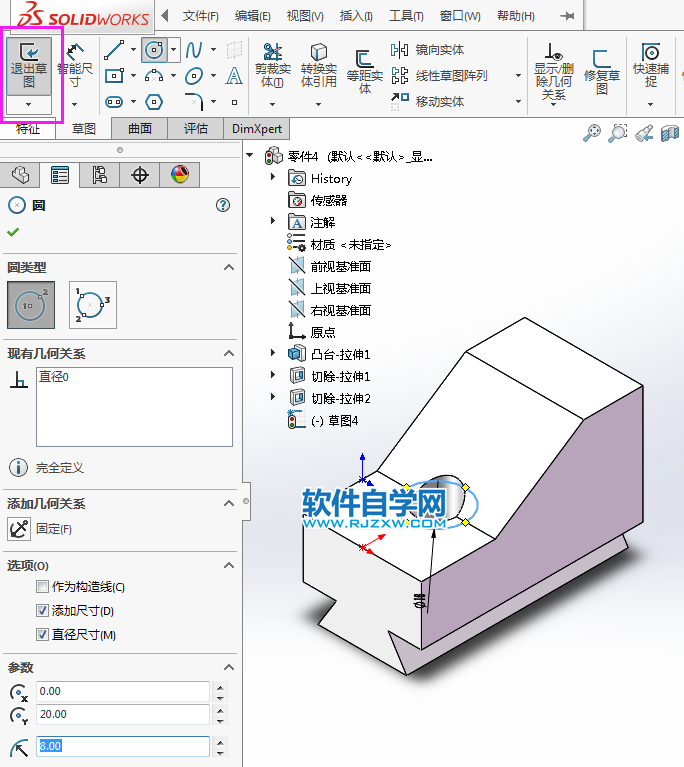
Task: Select the Arc sketch tool
Action: (x=154, y=76)
